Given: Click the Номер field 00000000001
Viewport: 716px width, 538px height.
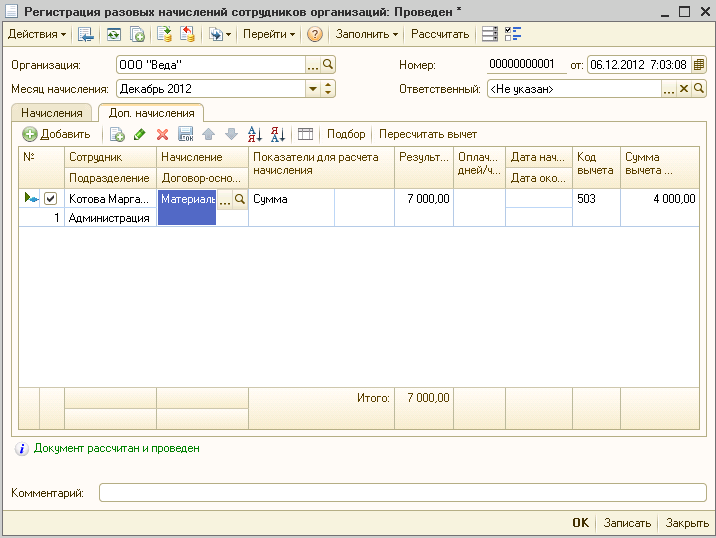Looking at the screenshot, I should (526, 64).
